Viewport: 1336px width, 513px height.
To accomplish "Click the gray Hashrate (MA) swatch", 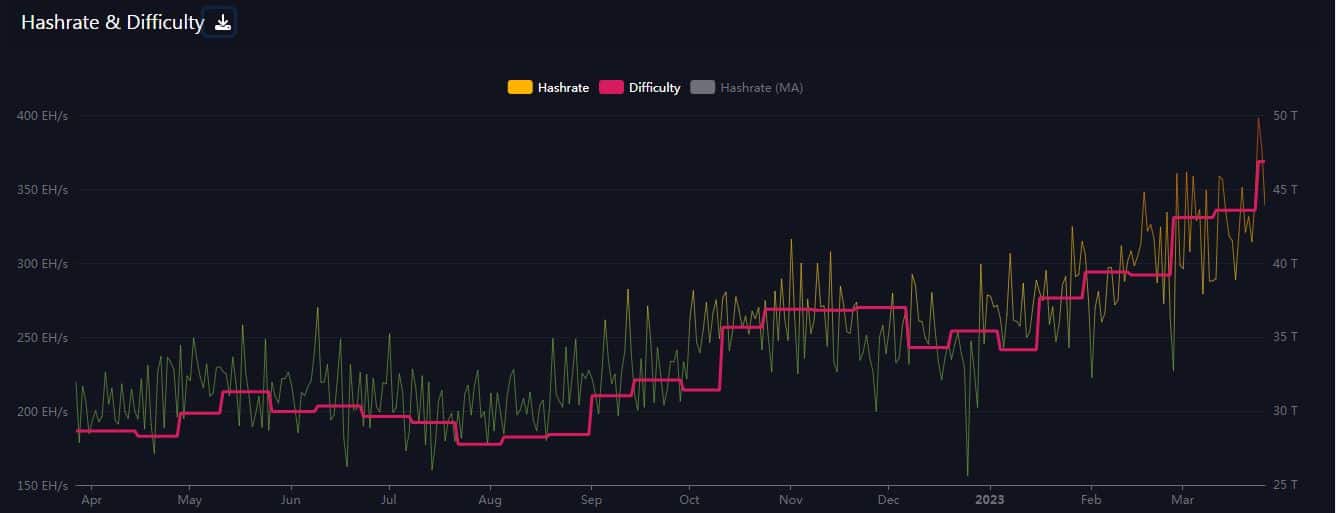I will [x=702, y=88].
